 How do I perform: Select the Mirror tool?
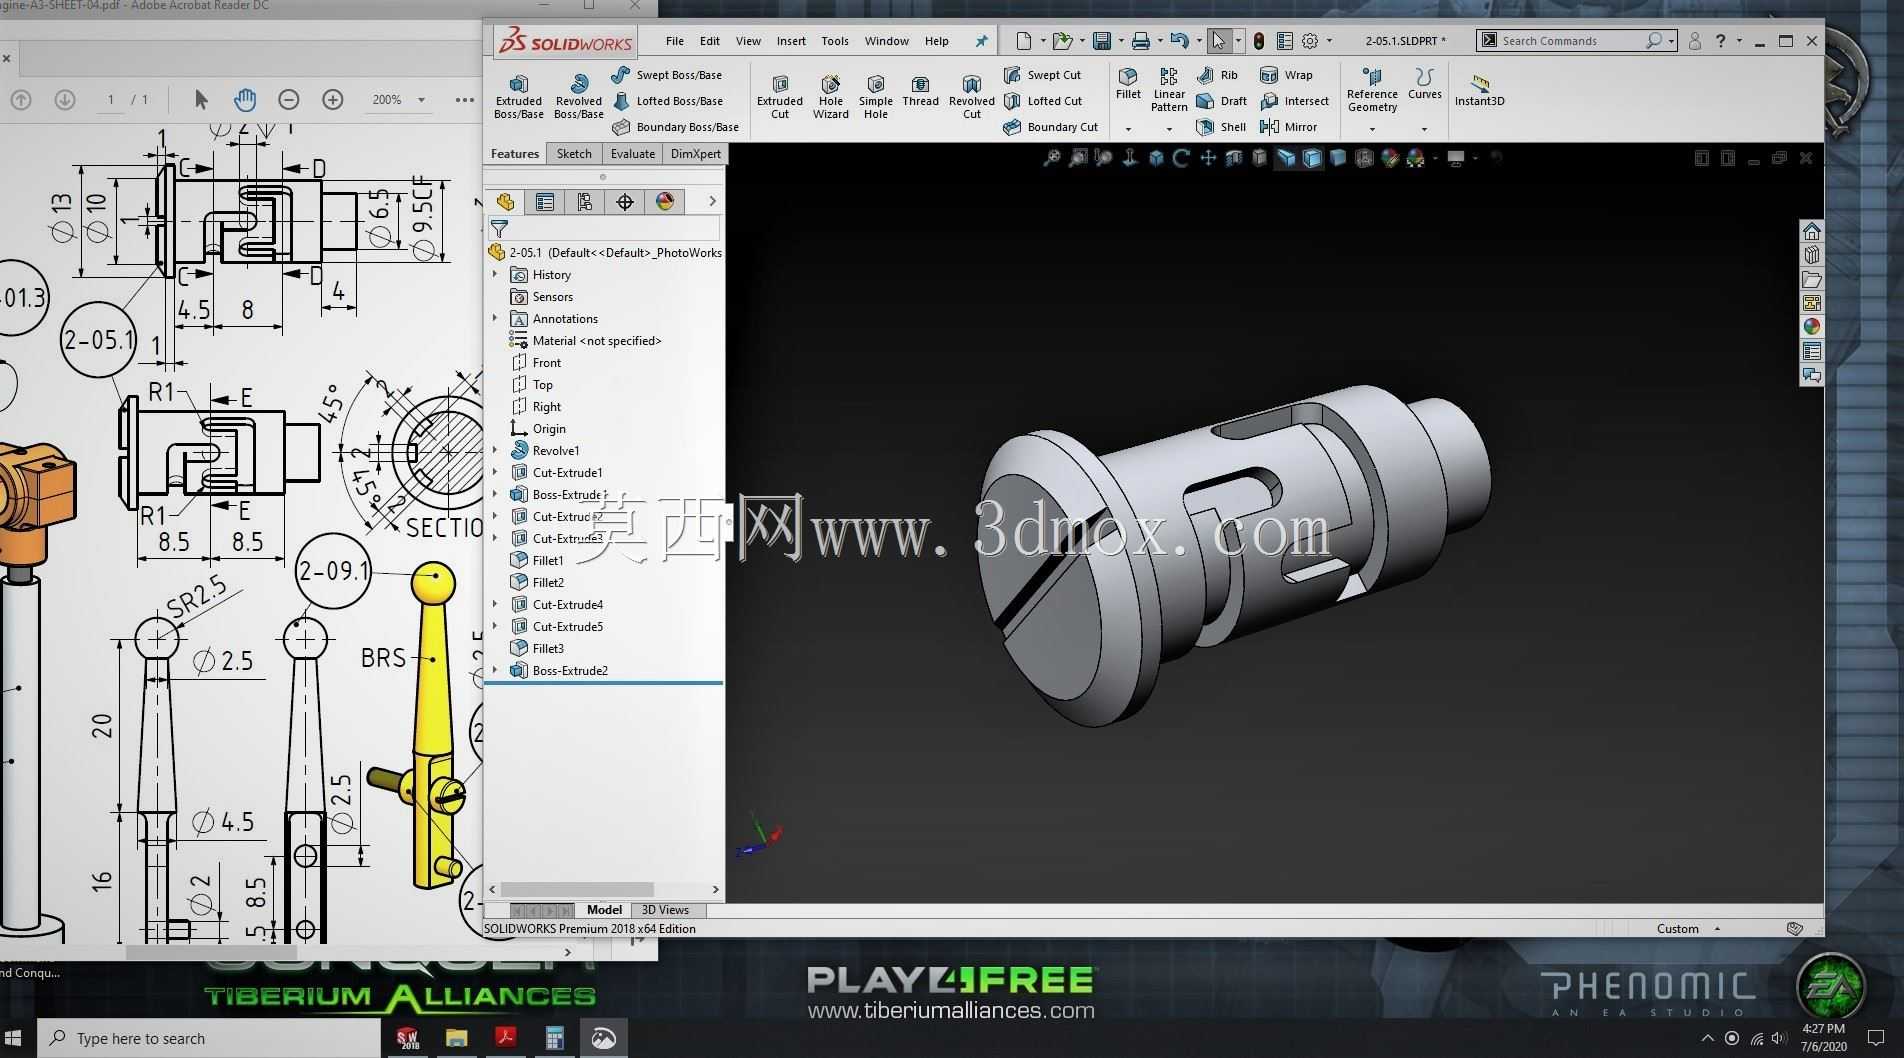point(1289,127)
